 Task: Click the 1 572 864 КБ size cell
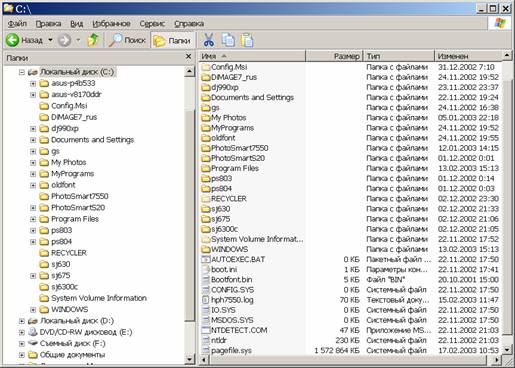(x=337, y=351)
